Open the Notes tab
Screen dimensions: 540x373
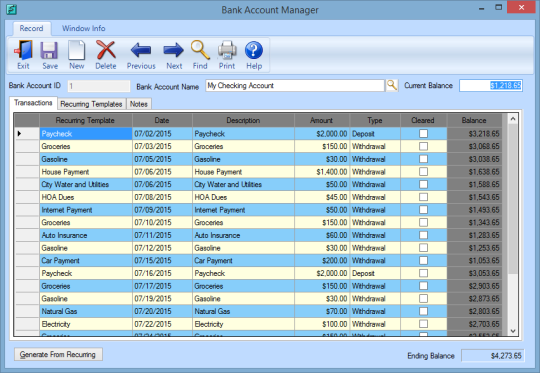(x=139, y=104)
